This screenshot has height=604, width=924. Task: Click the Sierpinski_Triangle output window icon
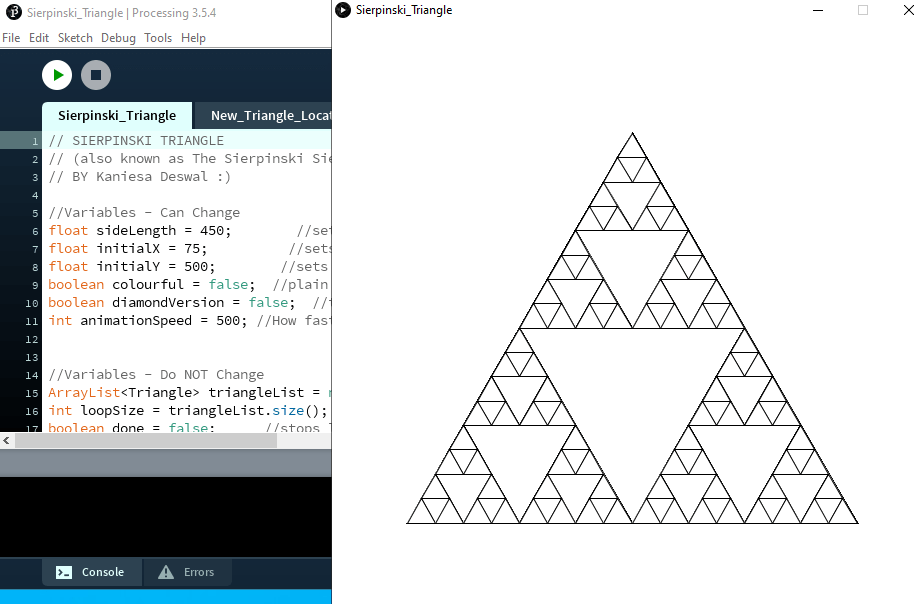(343, 10)
